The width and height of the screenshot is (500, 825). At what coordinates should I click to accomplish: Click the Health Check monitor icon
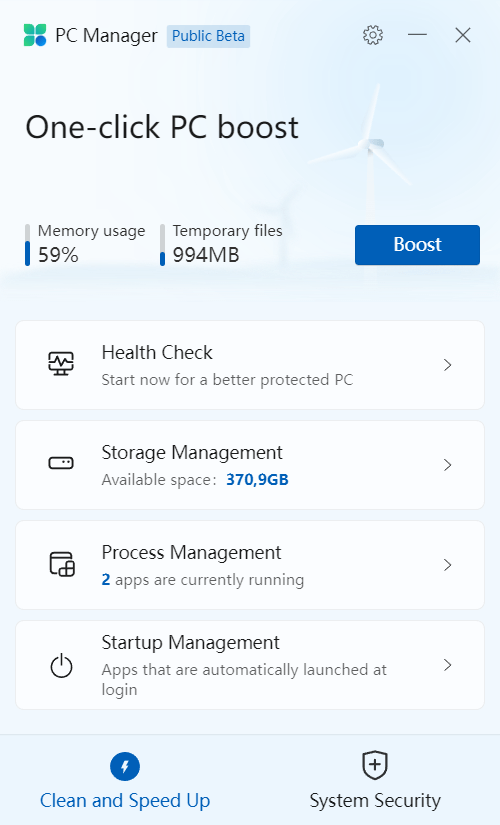tap(61, 364)
